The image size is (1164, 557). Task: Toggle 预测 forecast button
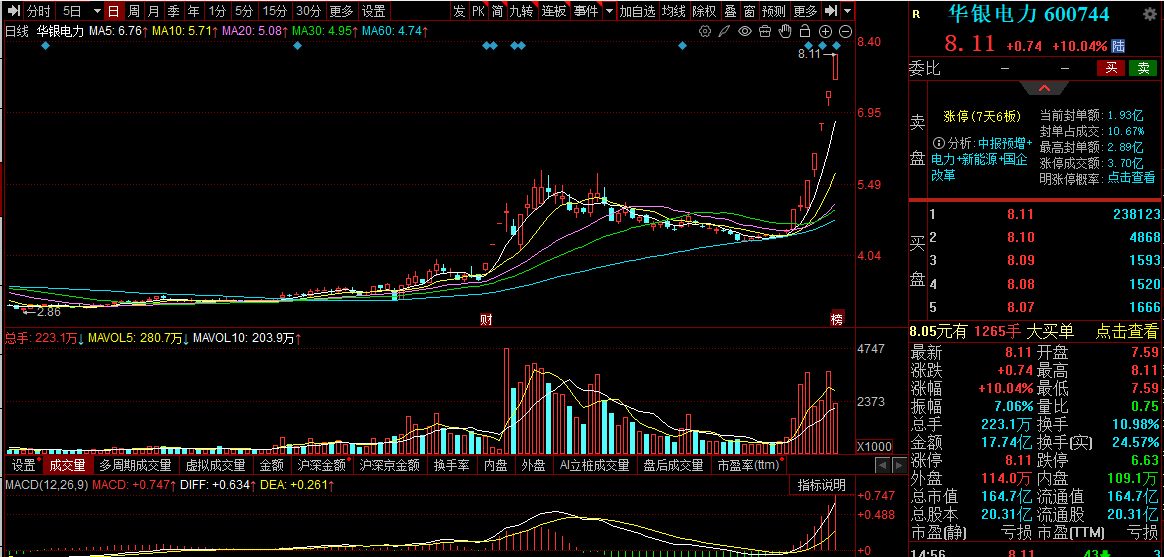[x=774, y=11]
